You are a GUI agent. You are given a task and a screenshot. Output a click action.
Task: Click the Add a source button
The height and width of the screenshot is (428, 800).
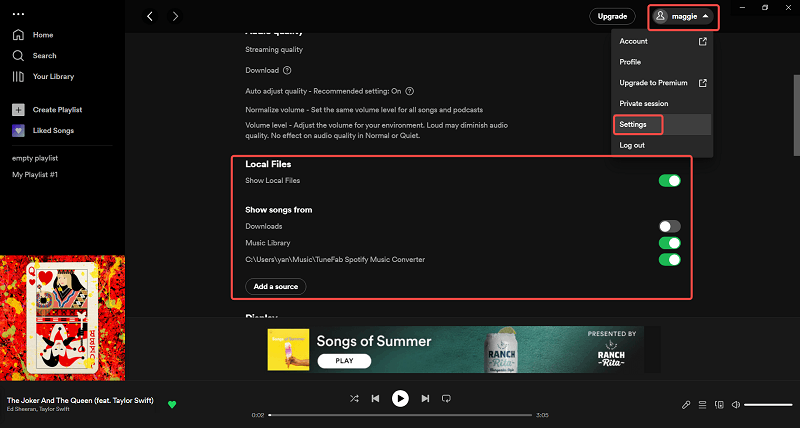[275, 286]
